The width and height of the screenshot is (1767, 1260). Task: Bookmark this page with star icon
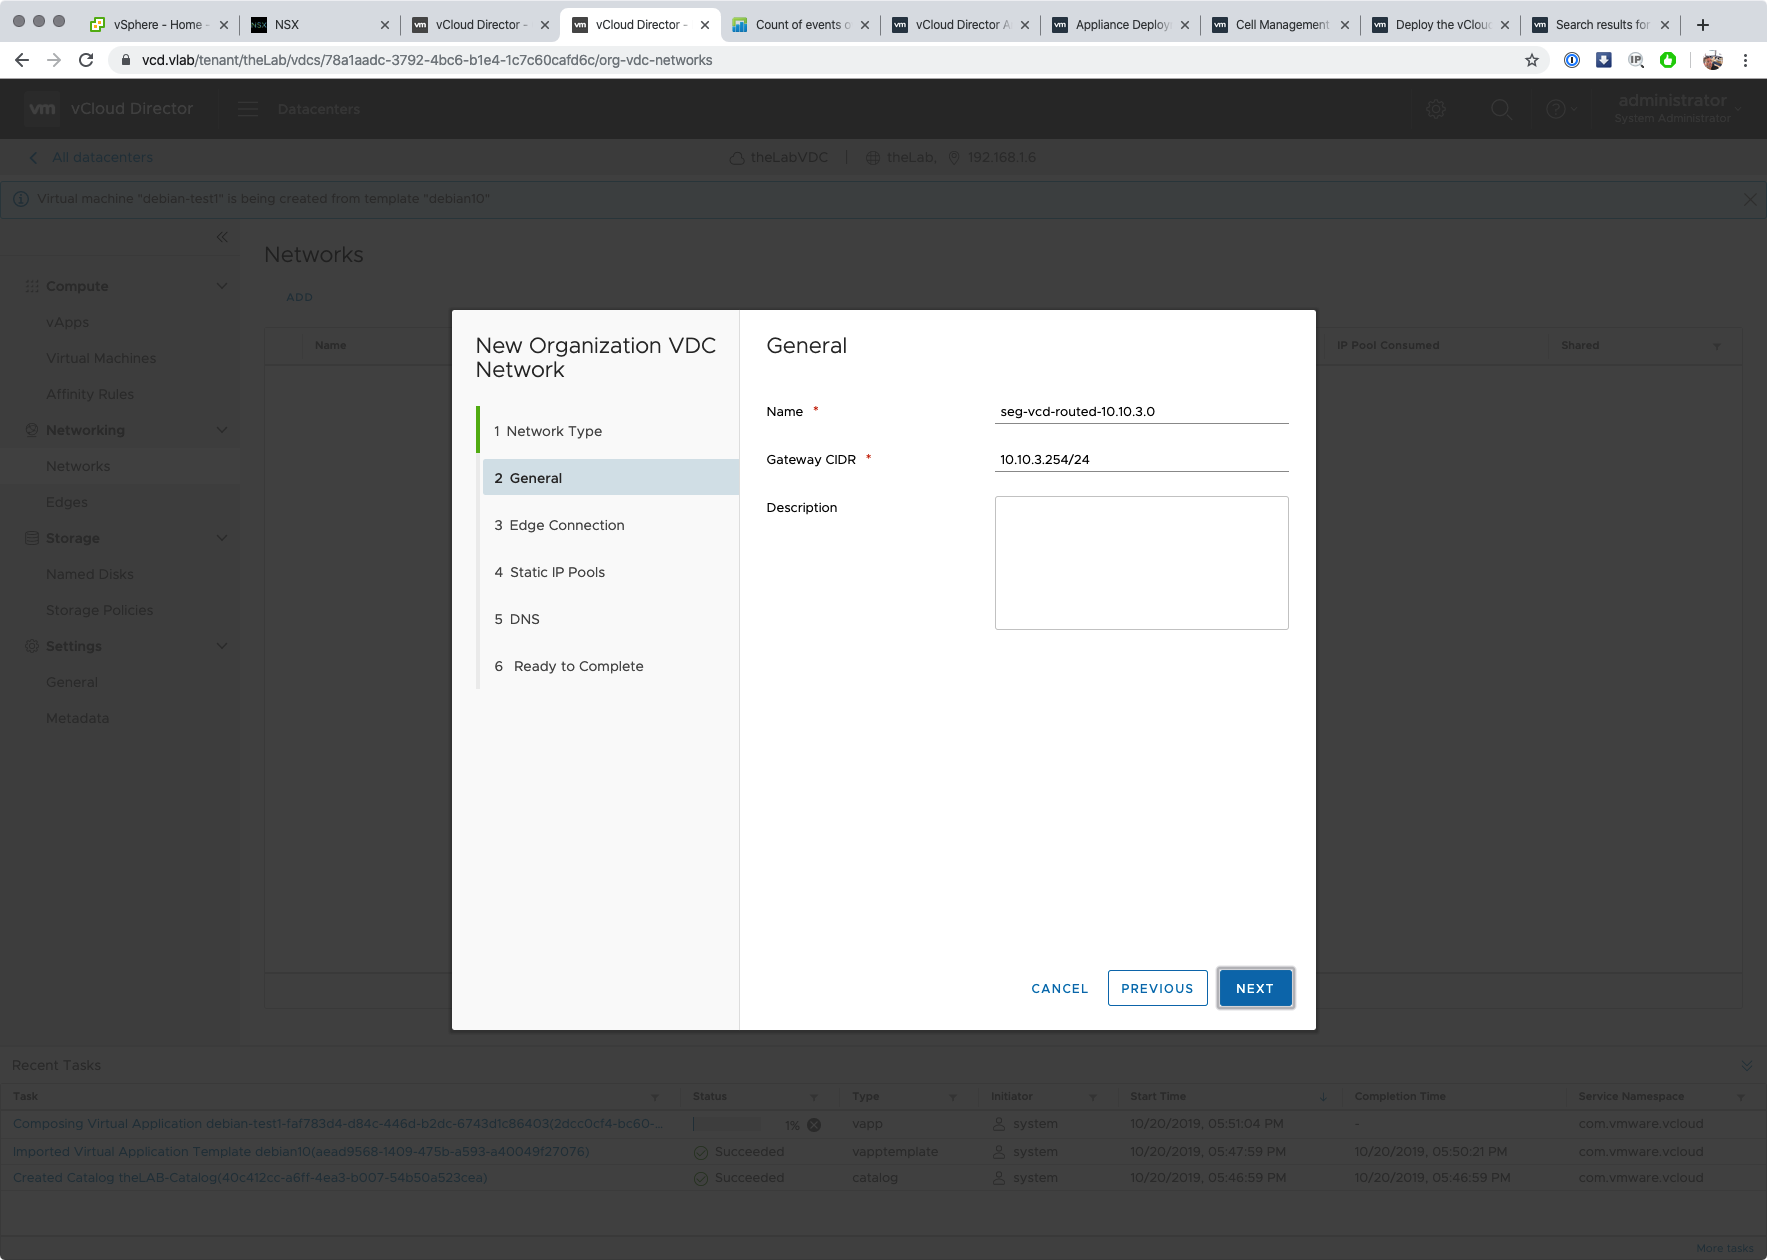click(1531, 60)
